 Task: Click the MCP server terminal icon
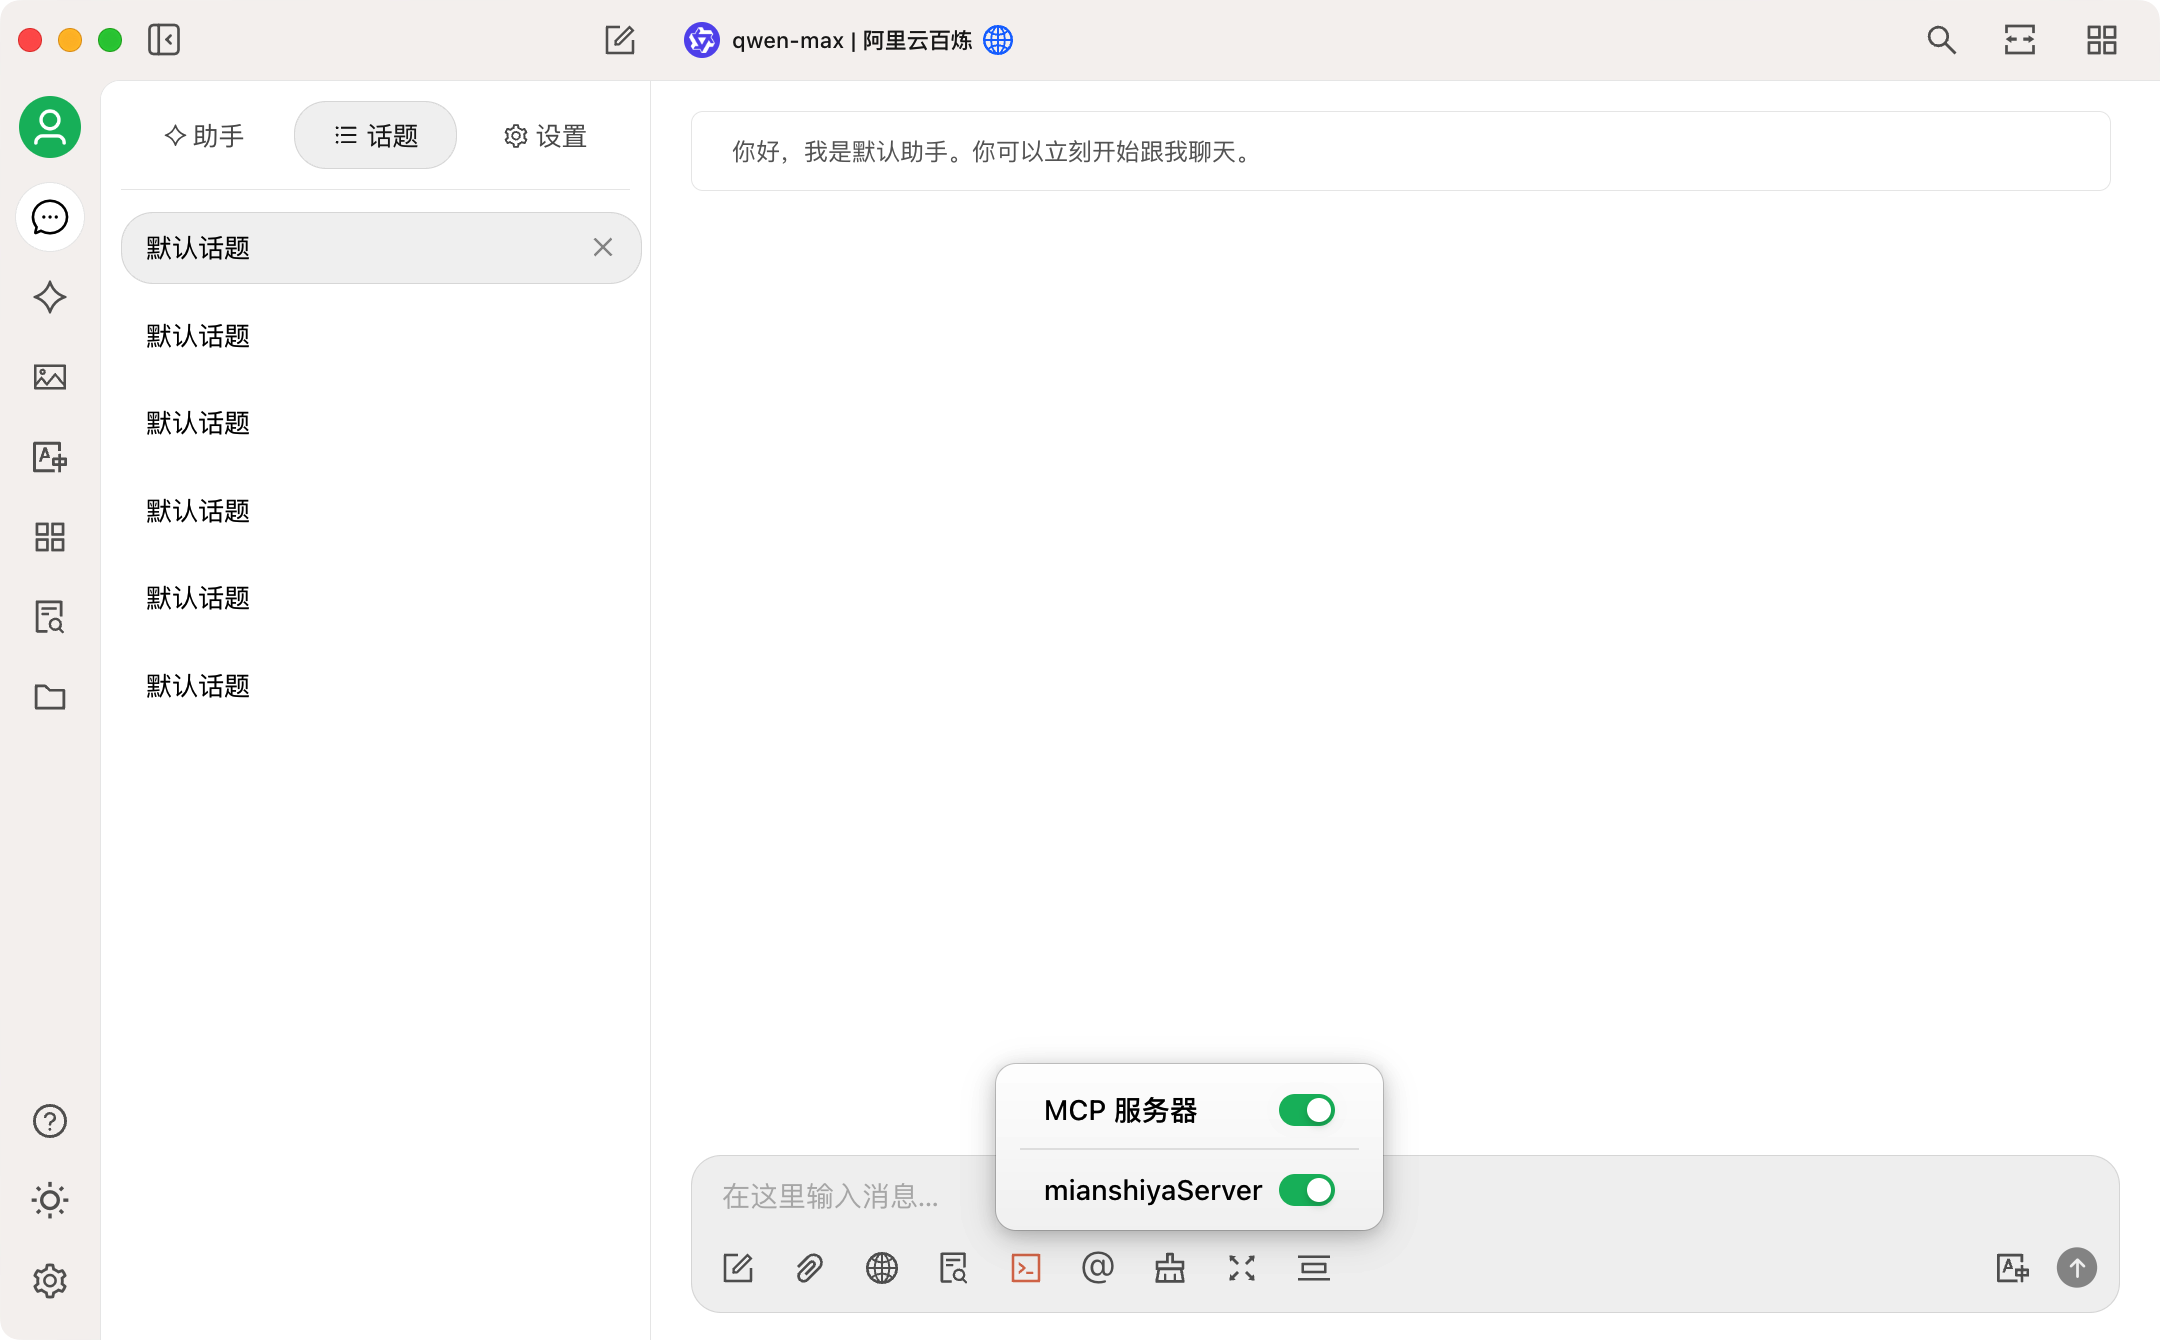[x=1026, y=1268]
